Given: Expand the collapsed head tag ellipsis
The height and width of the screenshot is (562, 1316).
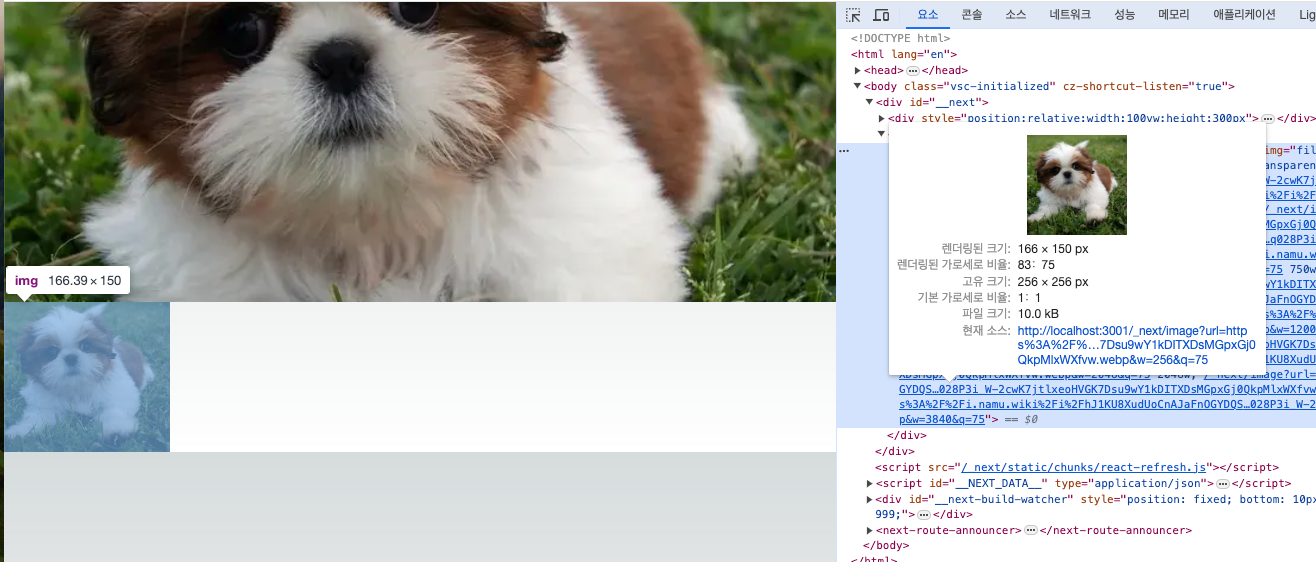Looking at the screenshot, I should [913, 71].
